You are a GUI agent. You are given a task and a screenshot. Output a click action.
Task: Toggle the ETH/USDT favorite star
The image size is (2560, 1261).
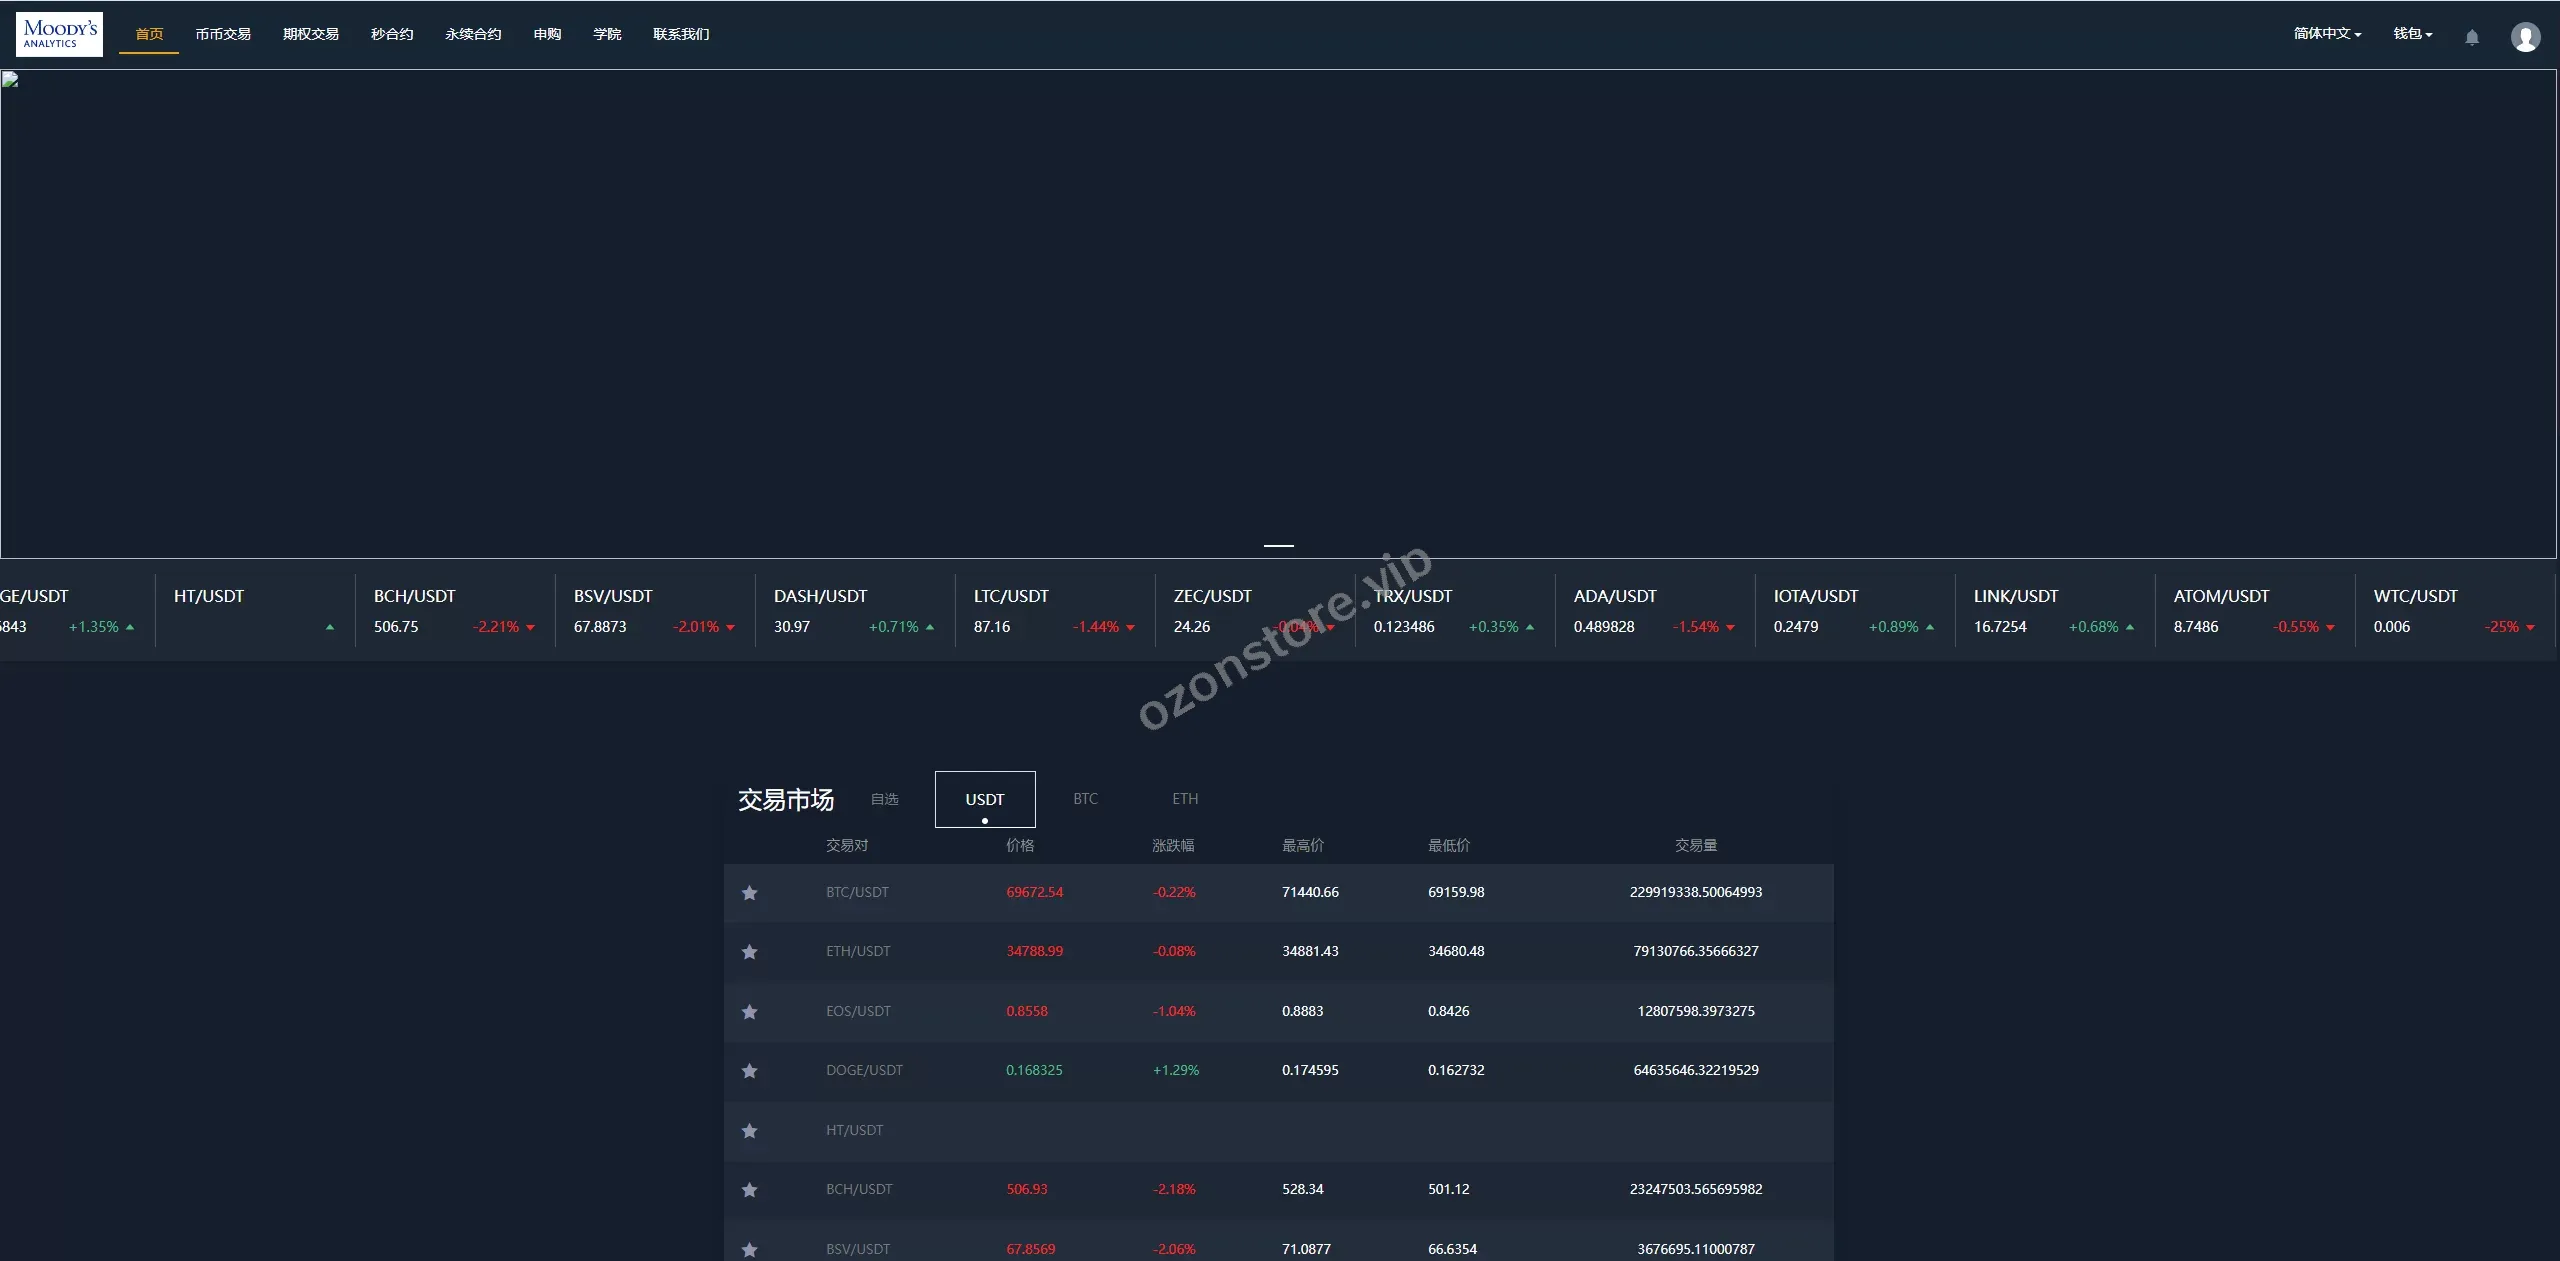[749, 952]
